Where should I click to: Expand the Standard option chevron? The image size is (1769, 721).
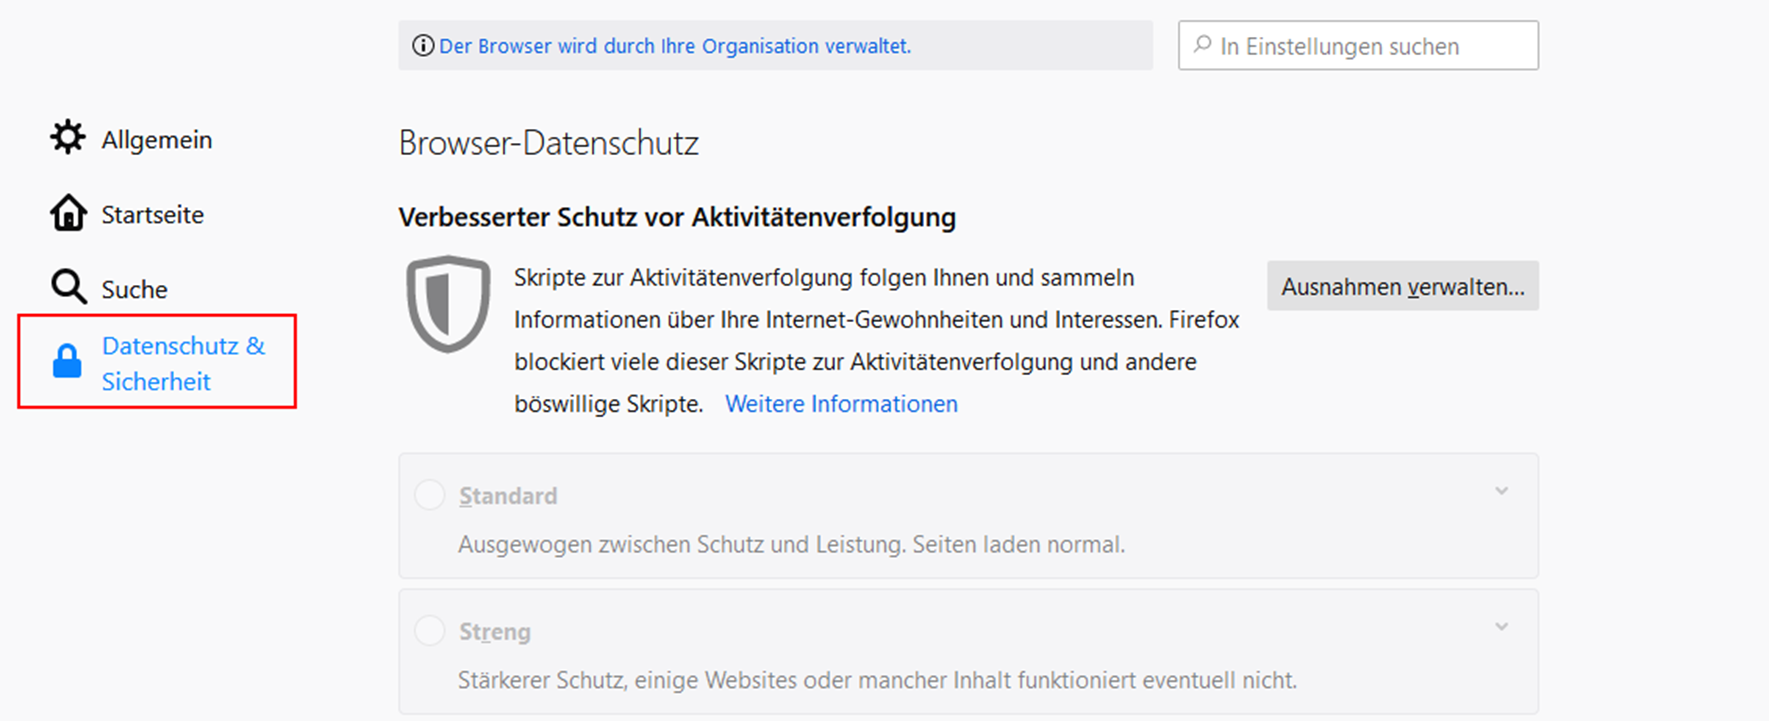1501,491
